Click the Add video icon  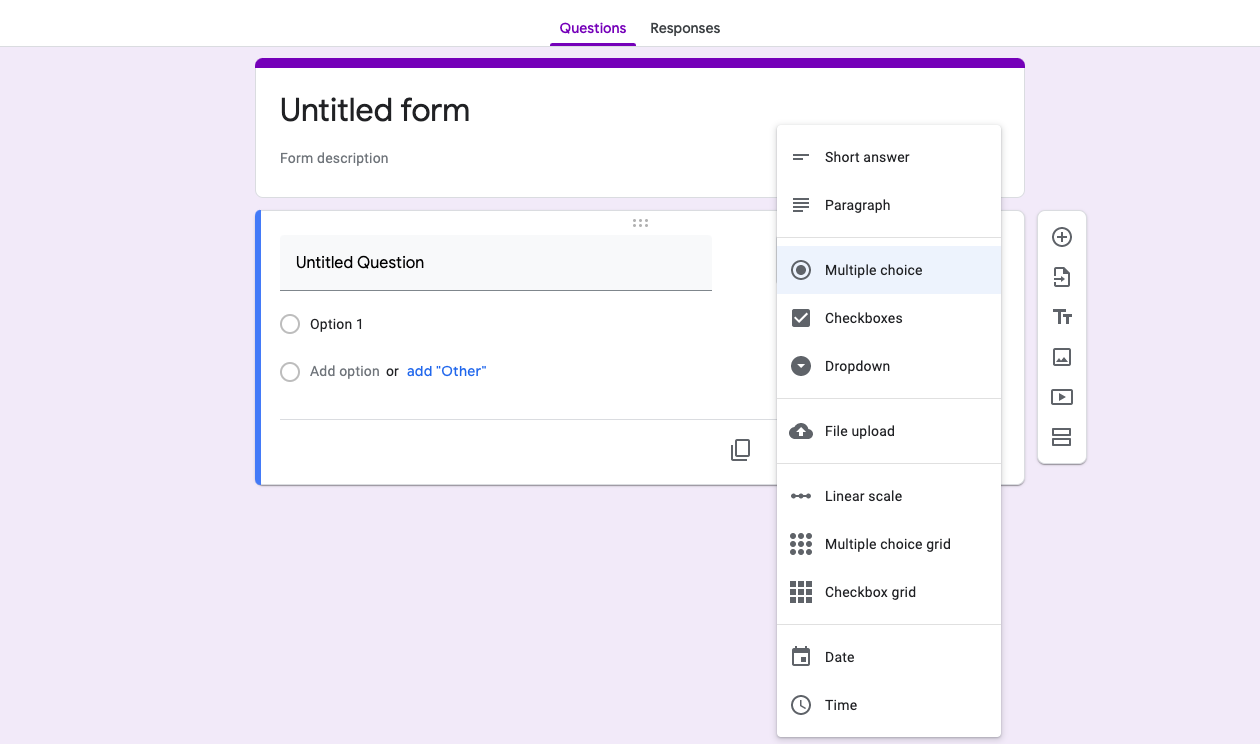click(x=1062, y=397)
